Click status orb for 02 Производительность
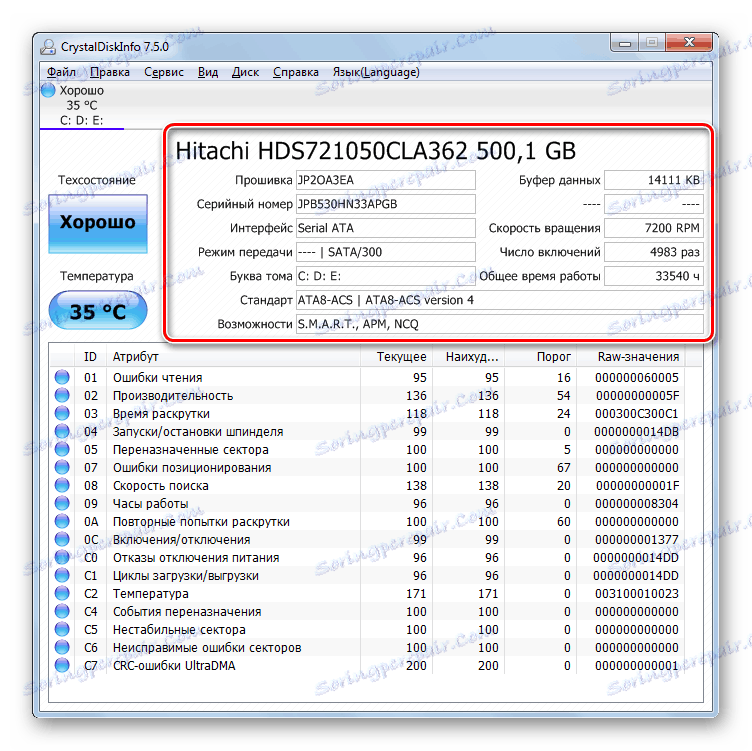The image size is (752, 751). [x=62, y=395]
